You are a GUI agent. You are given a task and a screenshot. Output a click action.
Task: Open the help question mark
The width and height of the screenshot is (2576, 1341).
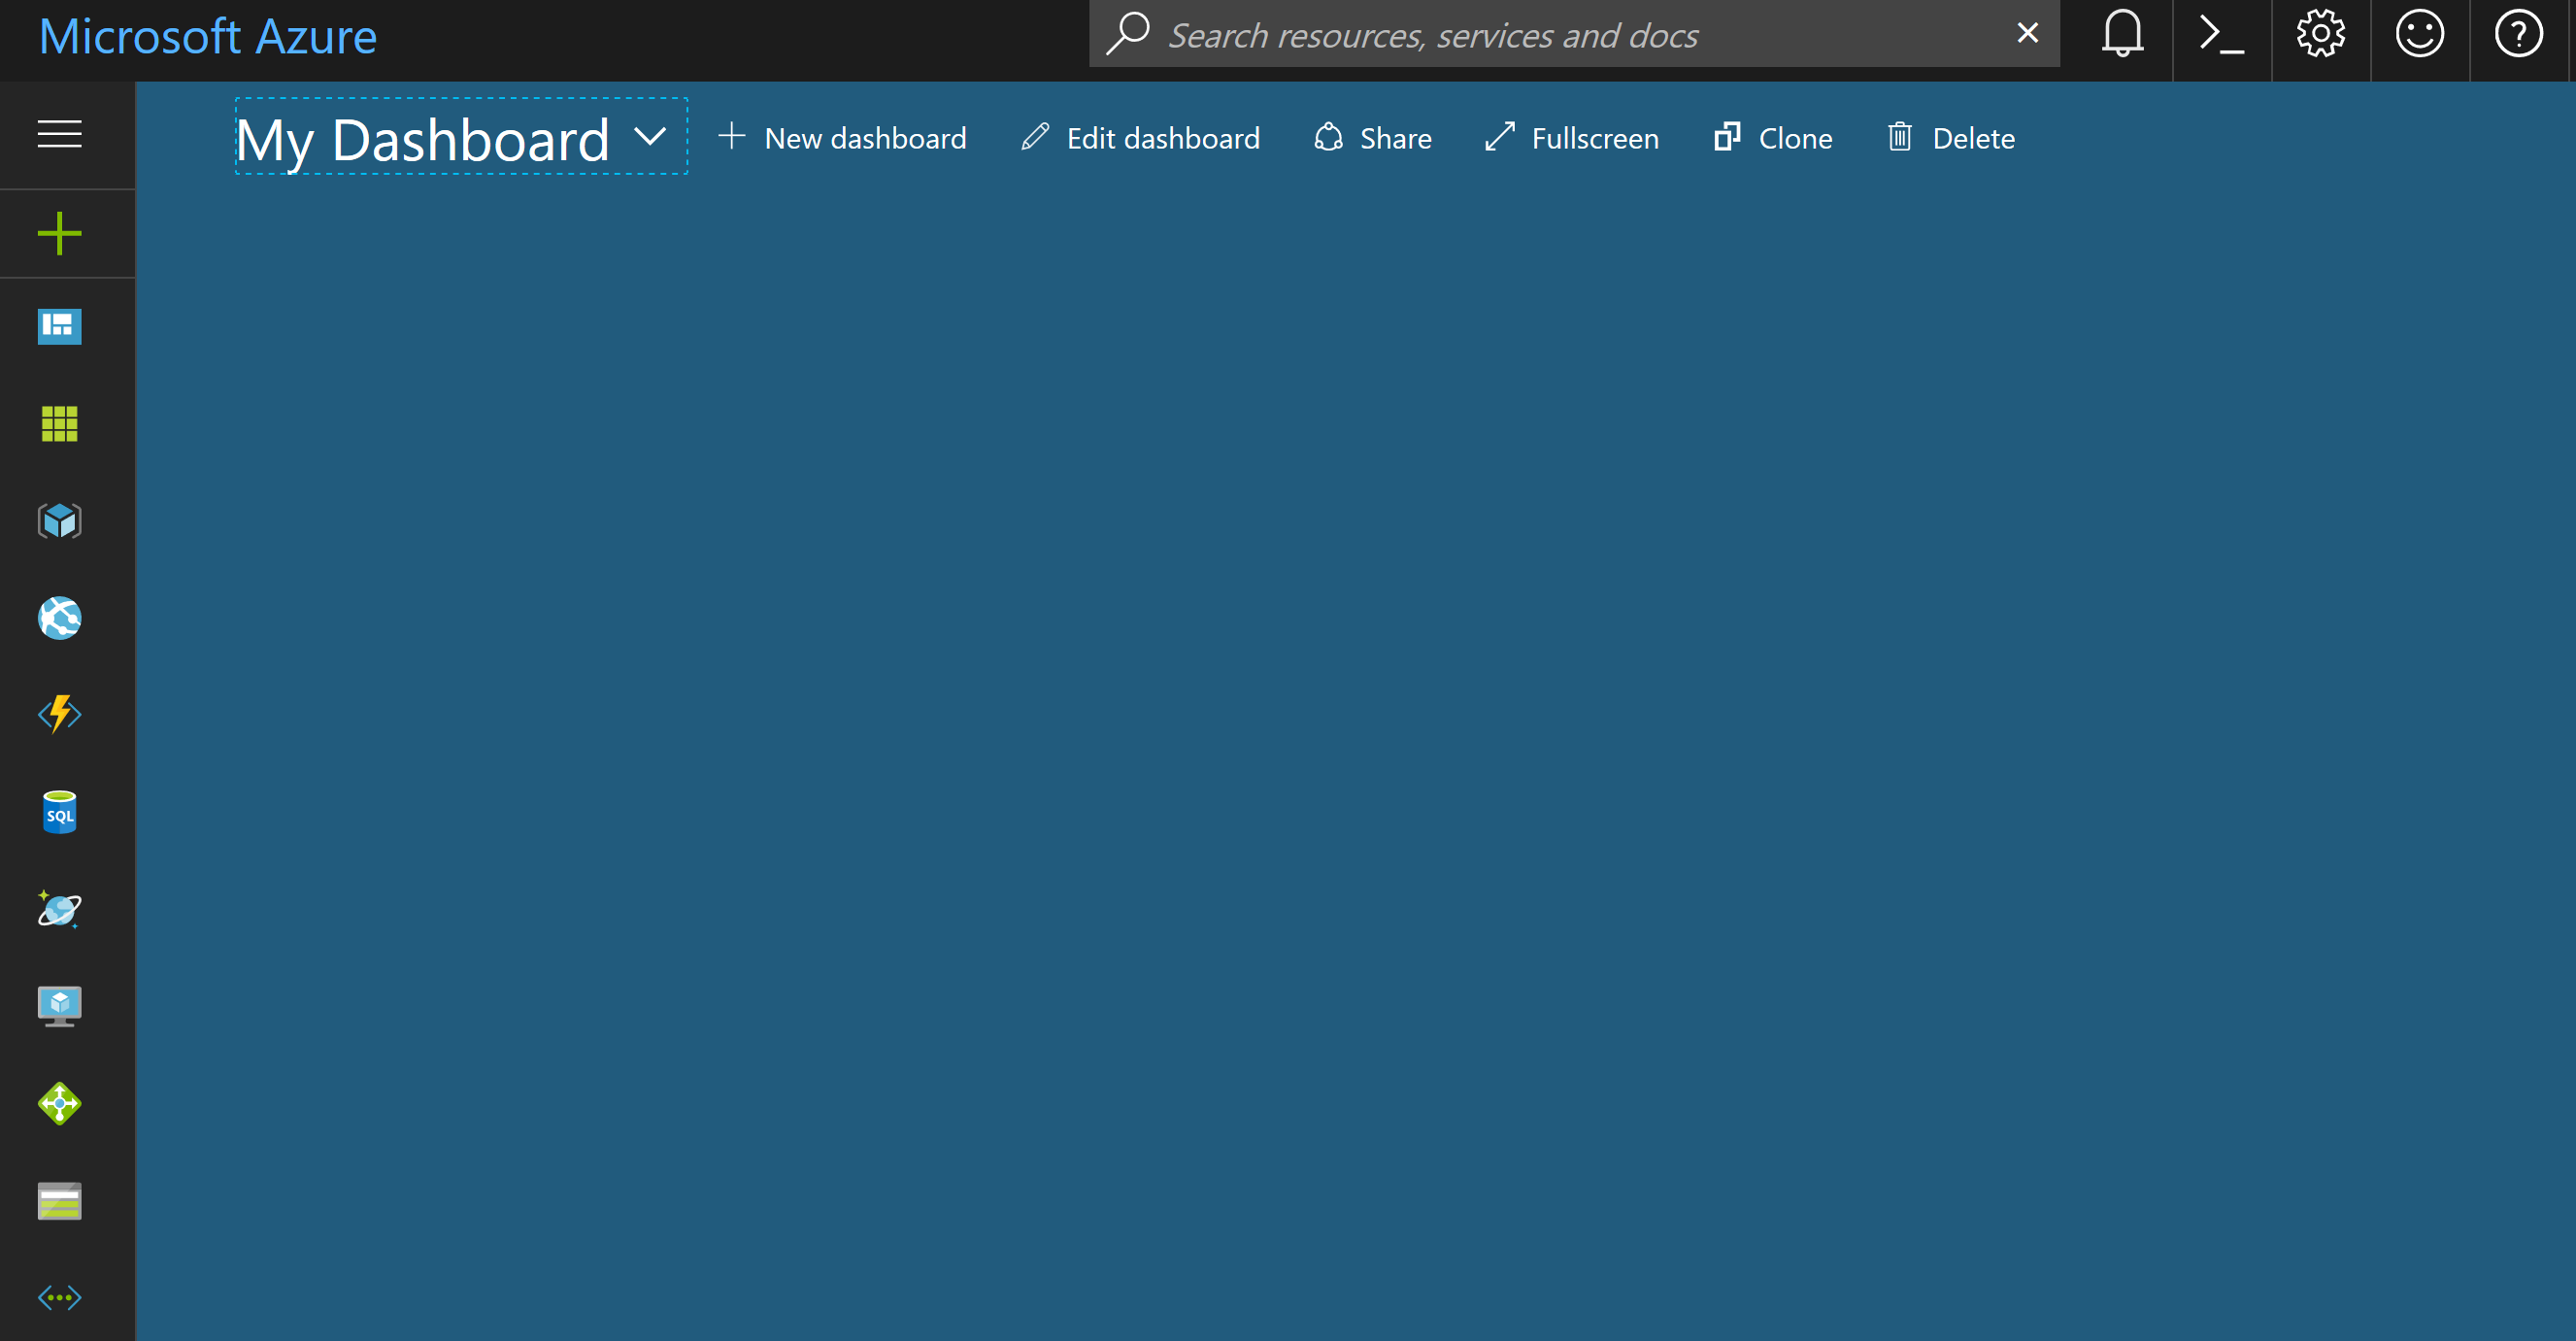(2518, 35)
